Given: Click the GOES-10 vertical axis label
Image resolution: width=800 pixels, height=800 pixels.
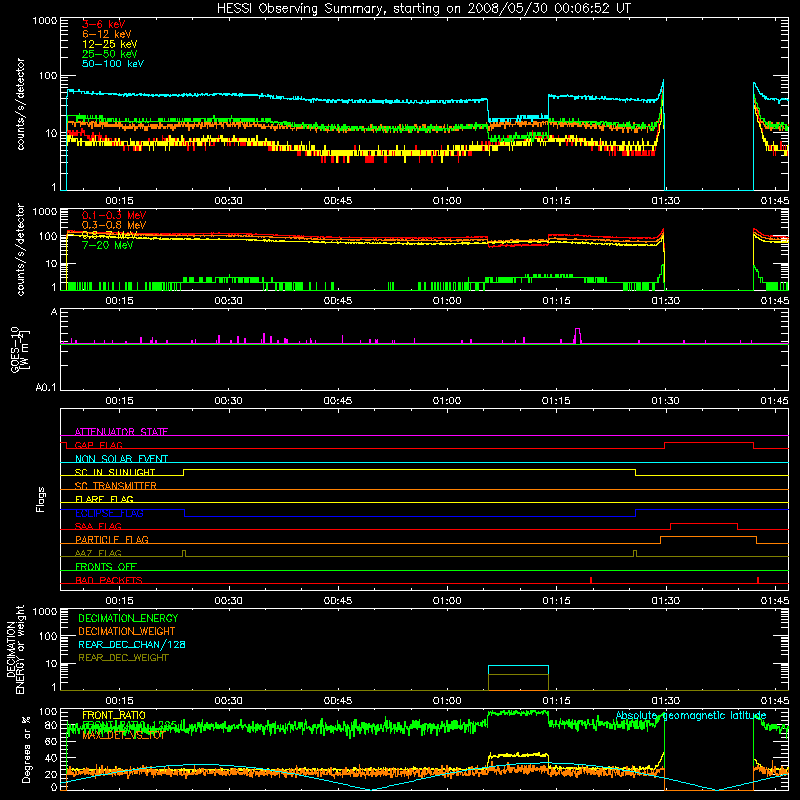Looking at the screenshot, I should [20, 351].
